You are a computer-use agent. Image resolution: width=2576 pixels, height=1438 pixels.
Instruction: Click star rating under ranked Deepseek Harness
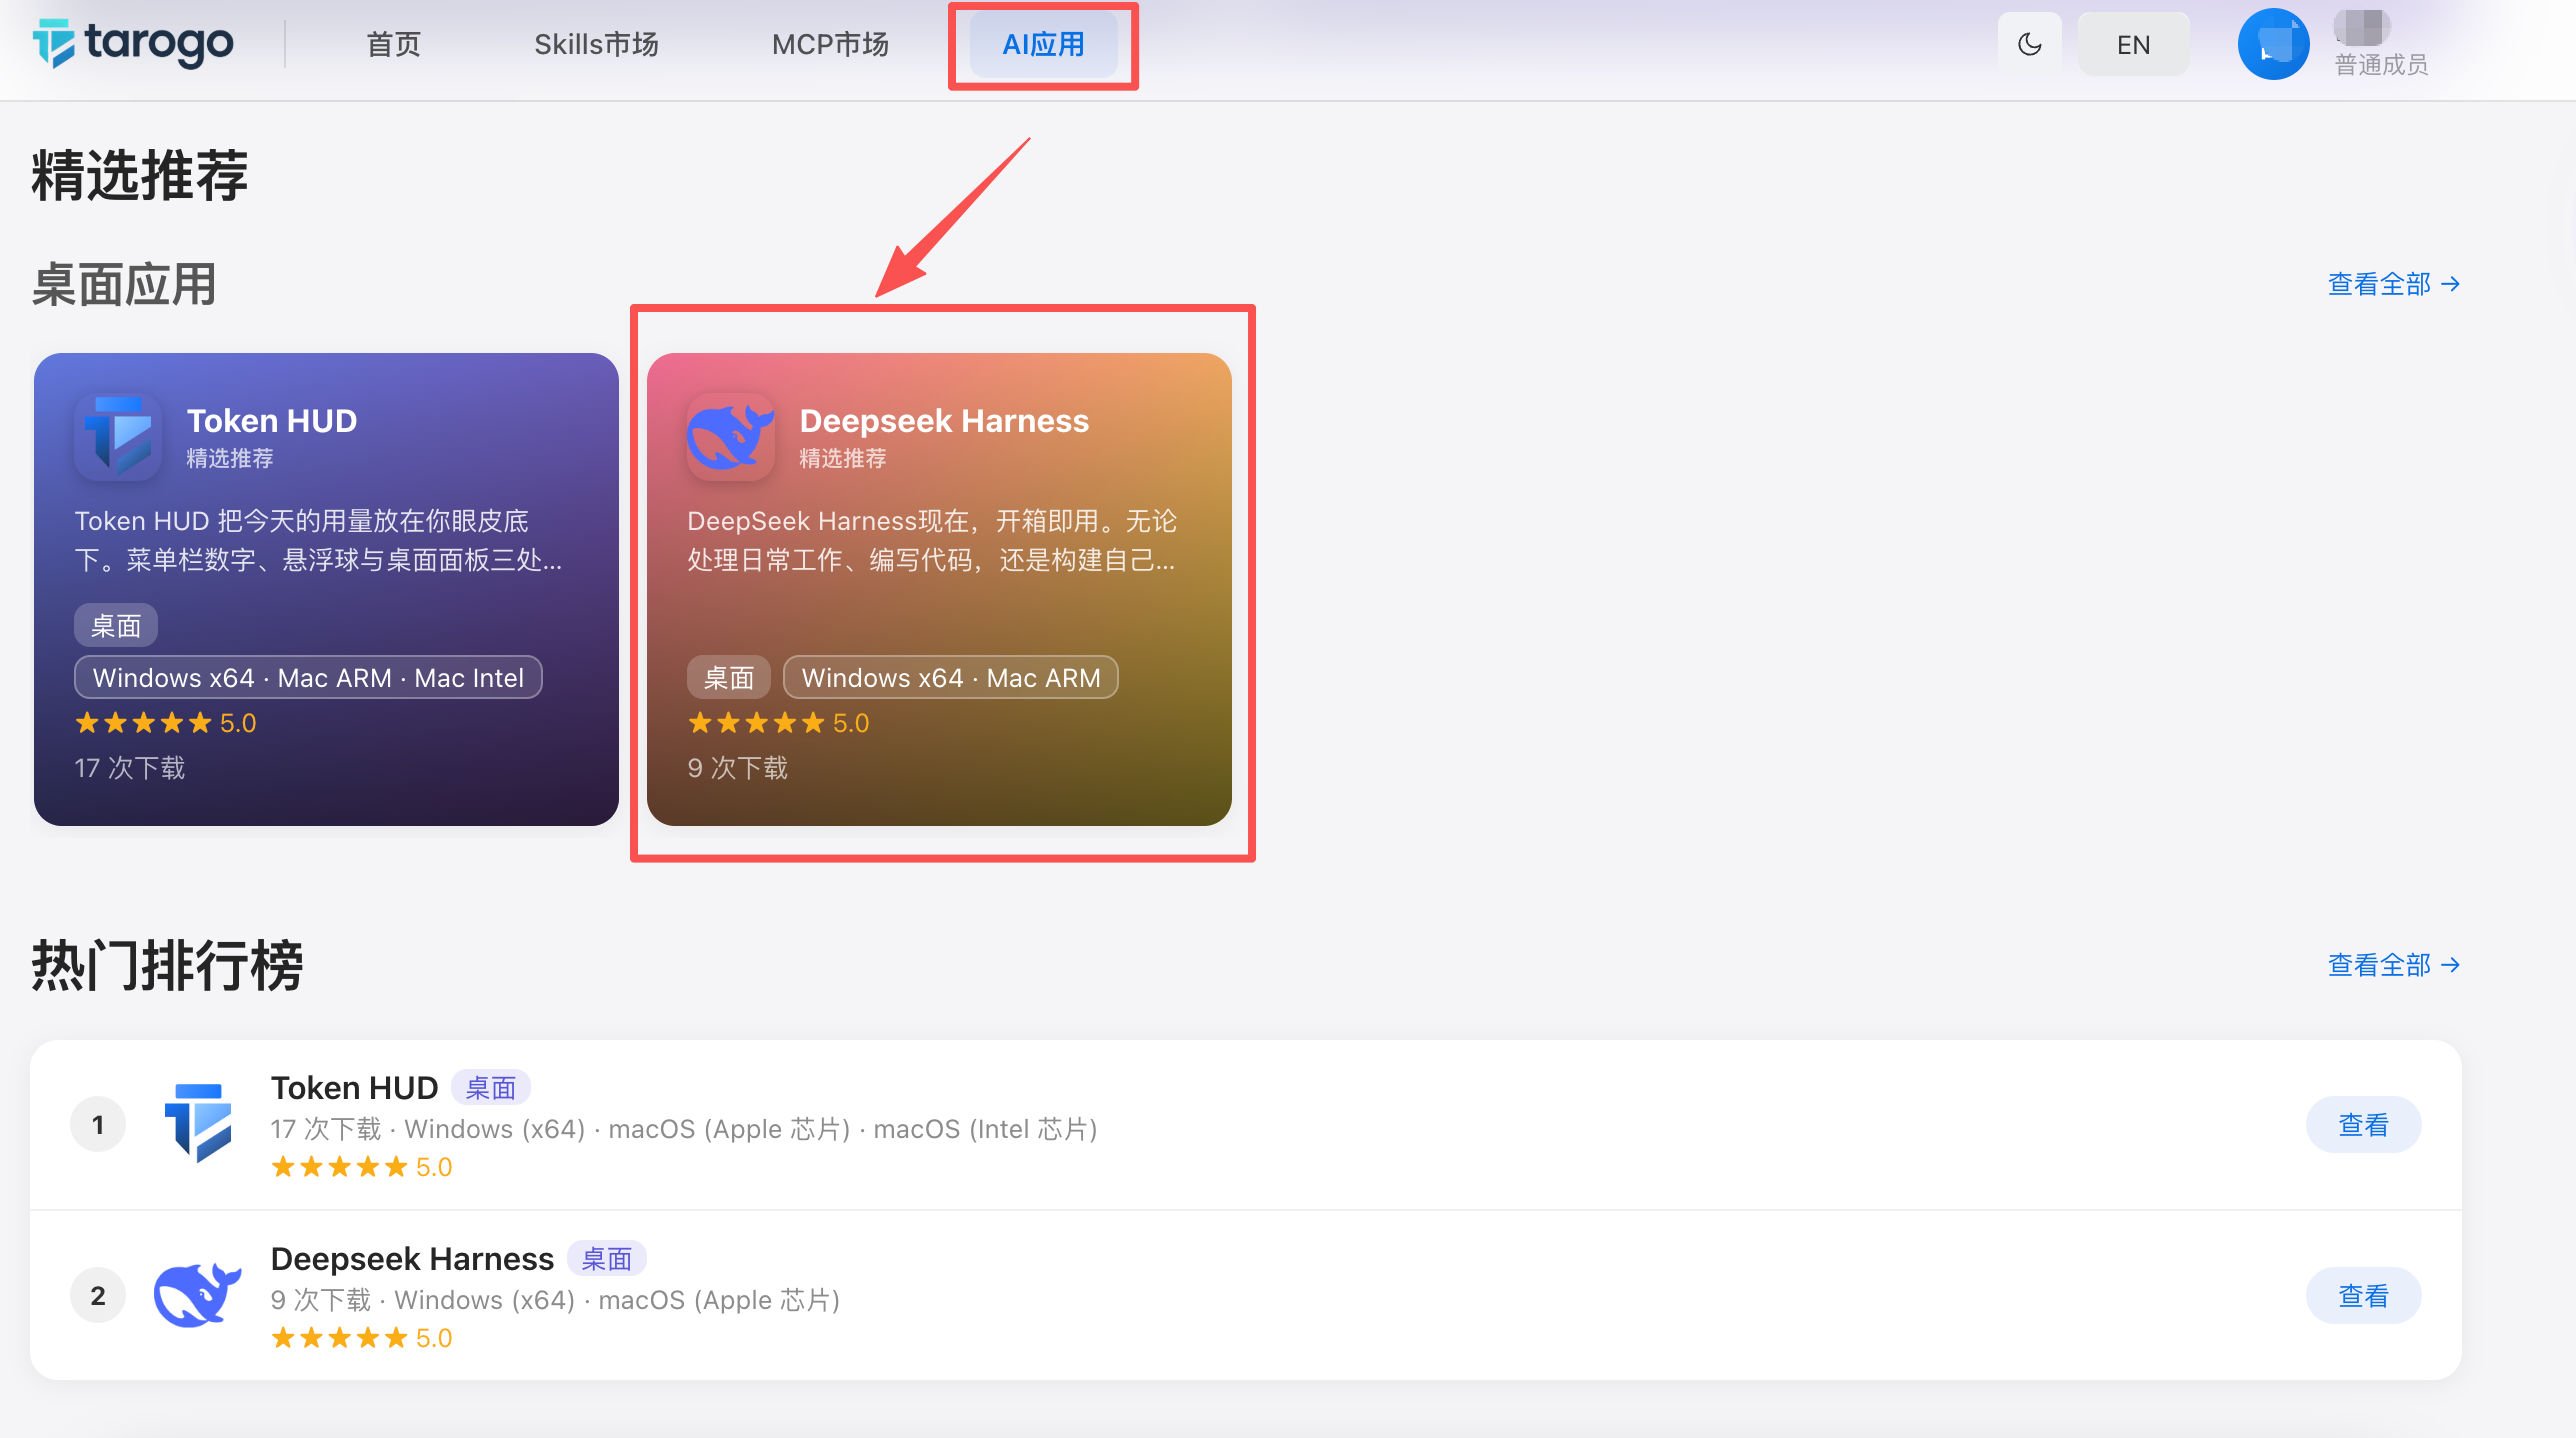[x=362, y=1338]
